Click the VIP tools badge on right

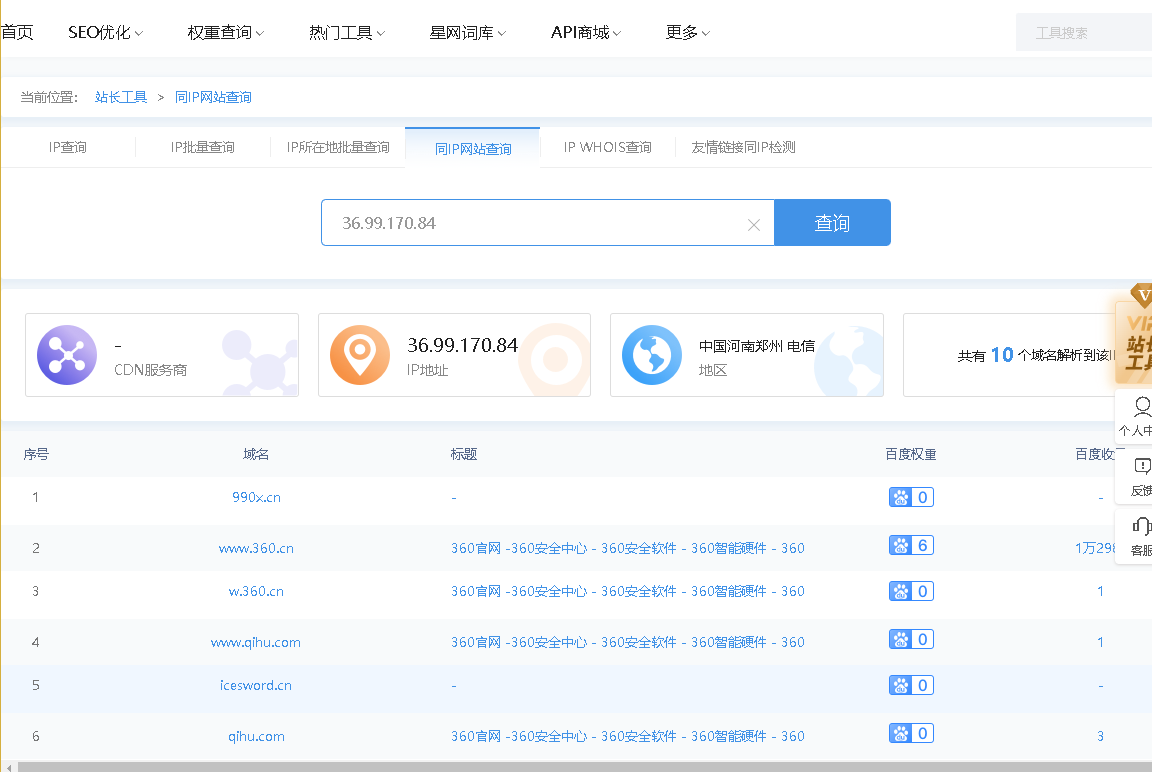[1133, 344]
